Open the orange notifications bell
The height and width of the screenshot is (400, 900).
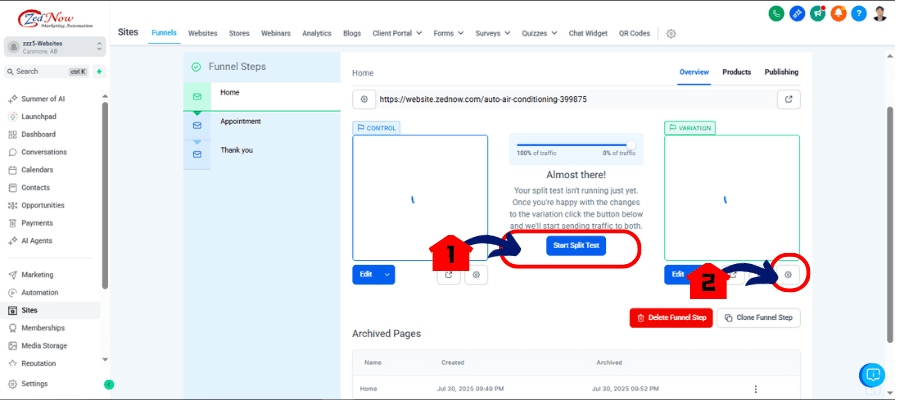[838, 14]
